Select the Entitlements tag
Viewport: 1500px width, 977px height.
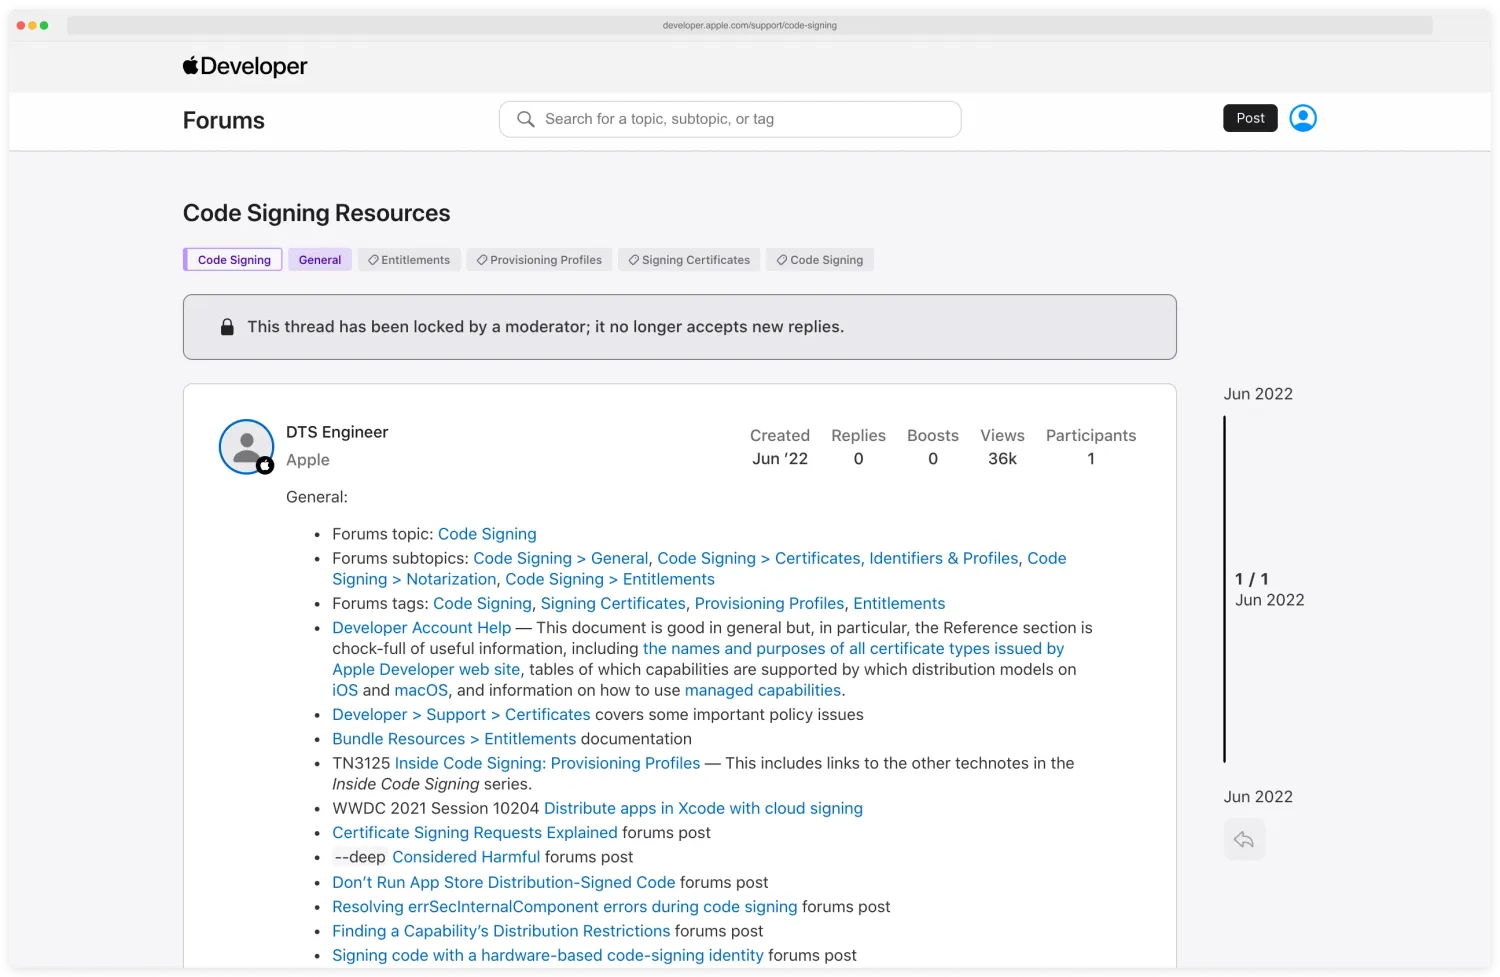point(409,260)
